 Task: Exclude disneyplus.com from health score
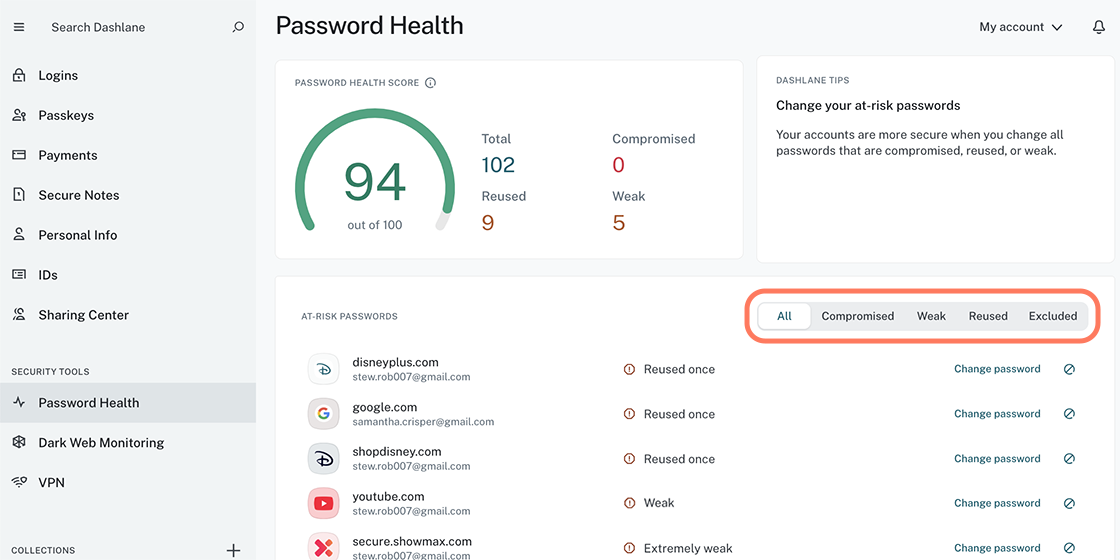1069,369
